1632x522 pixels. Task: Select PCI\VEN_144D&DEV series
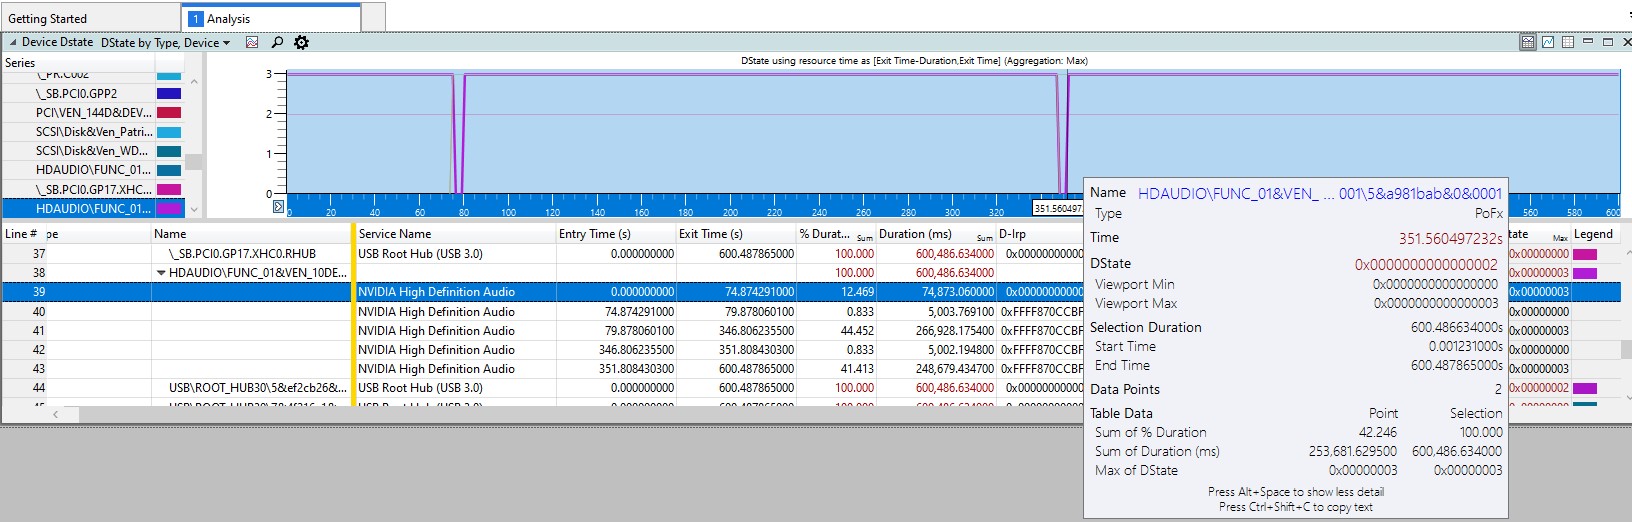coord(93,113)
